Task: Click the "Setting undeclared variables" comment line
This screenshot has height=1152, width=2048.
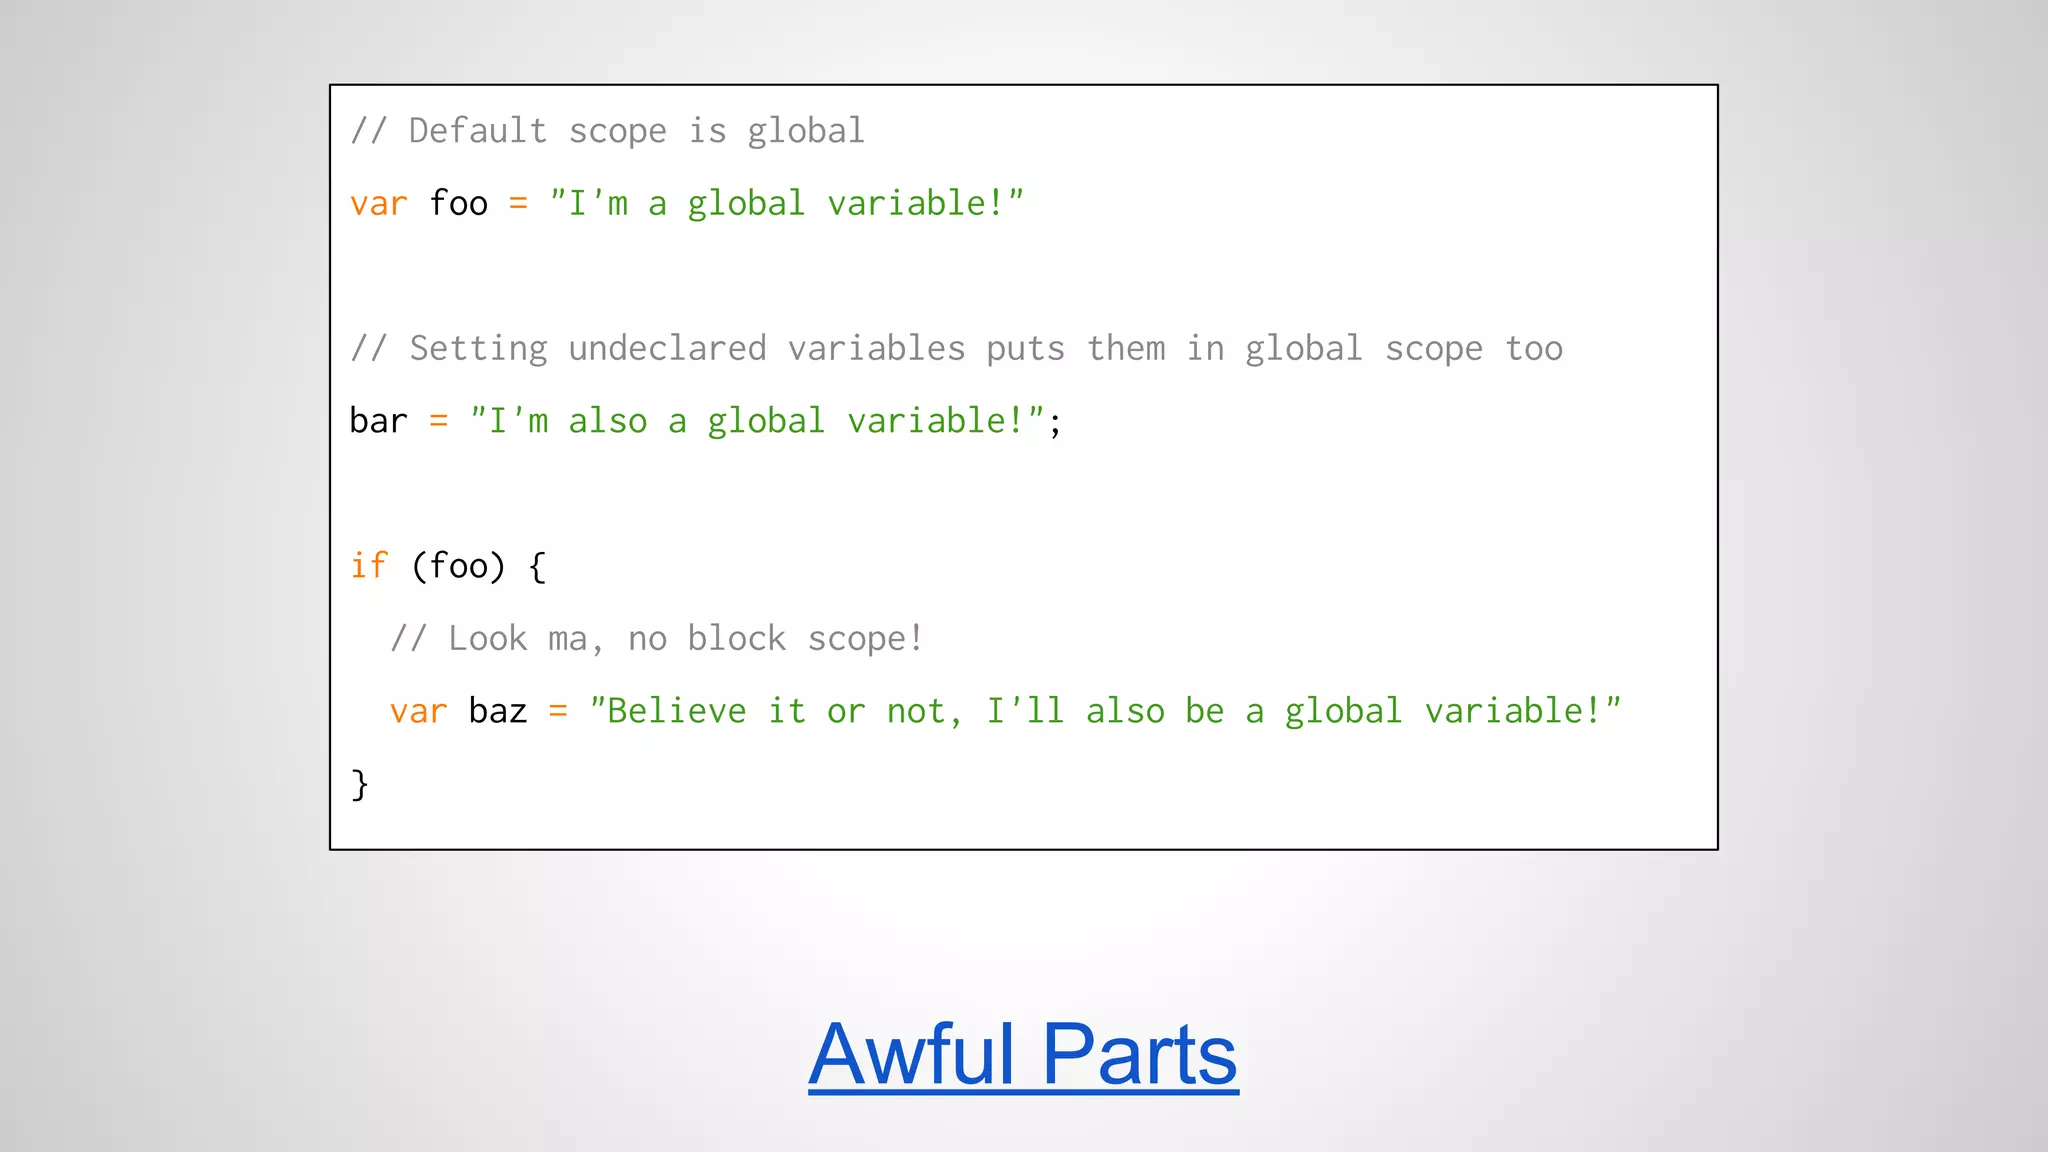Action: [x=956, y=349]
